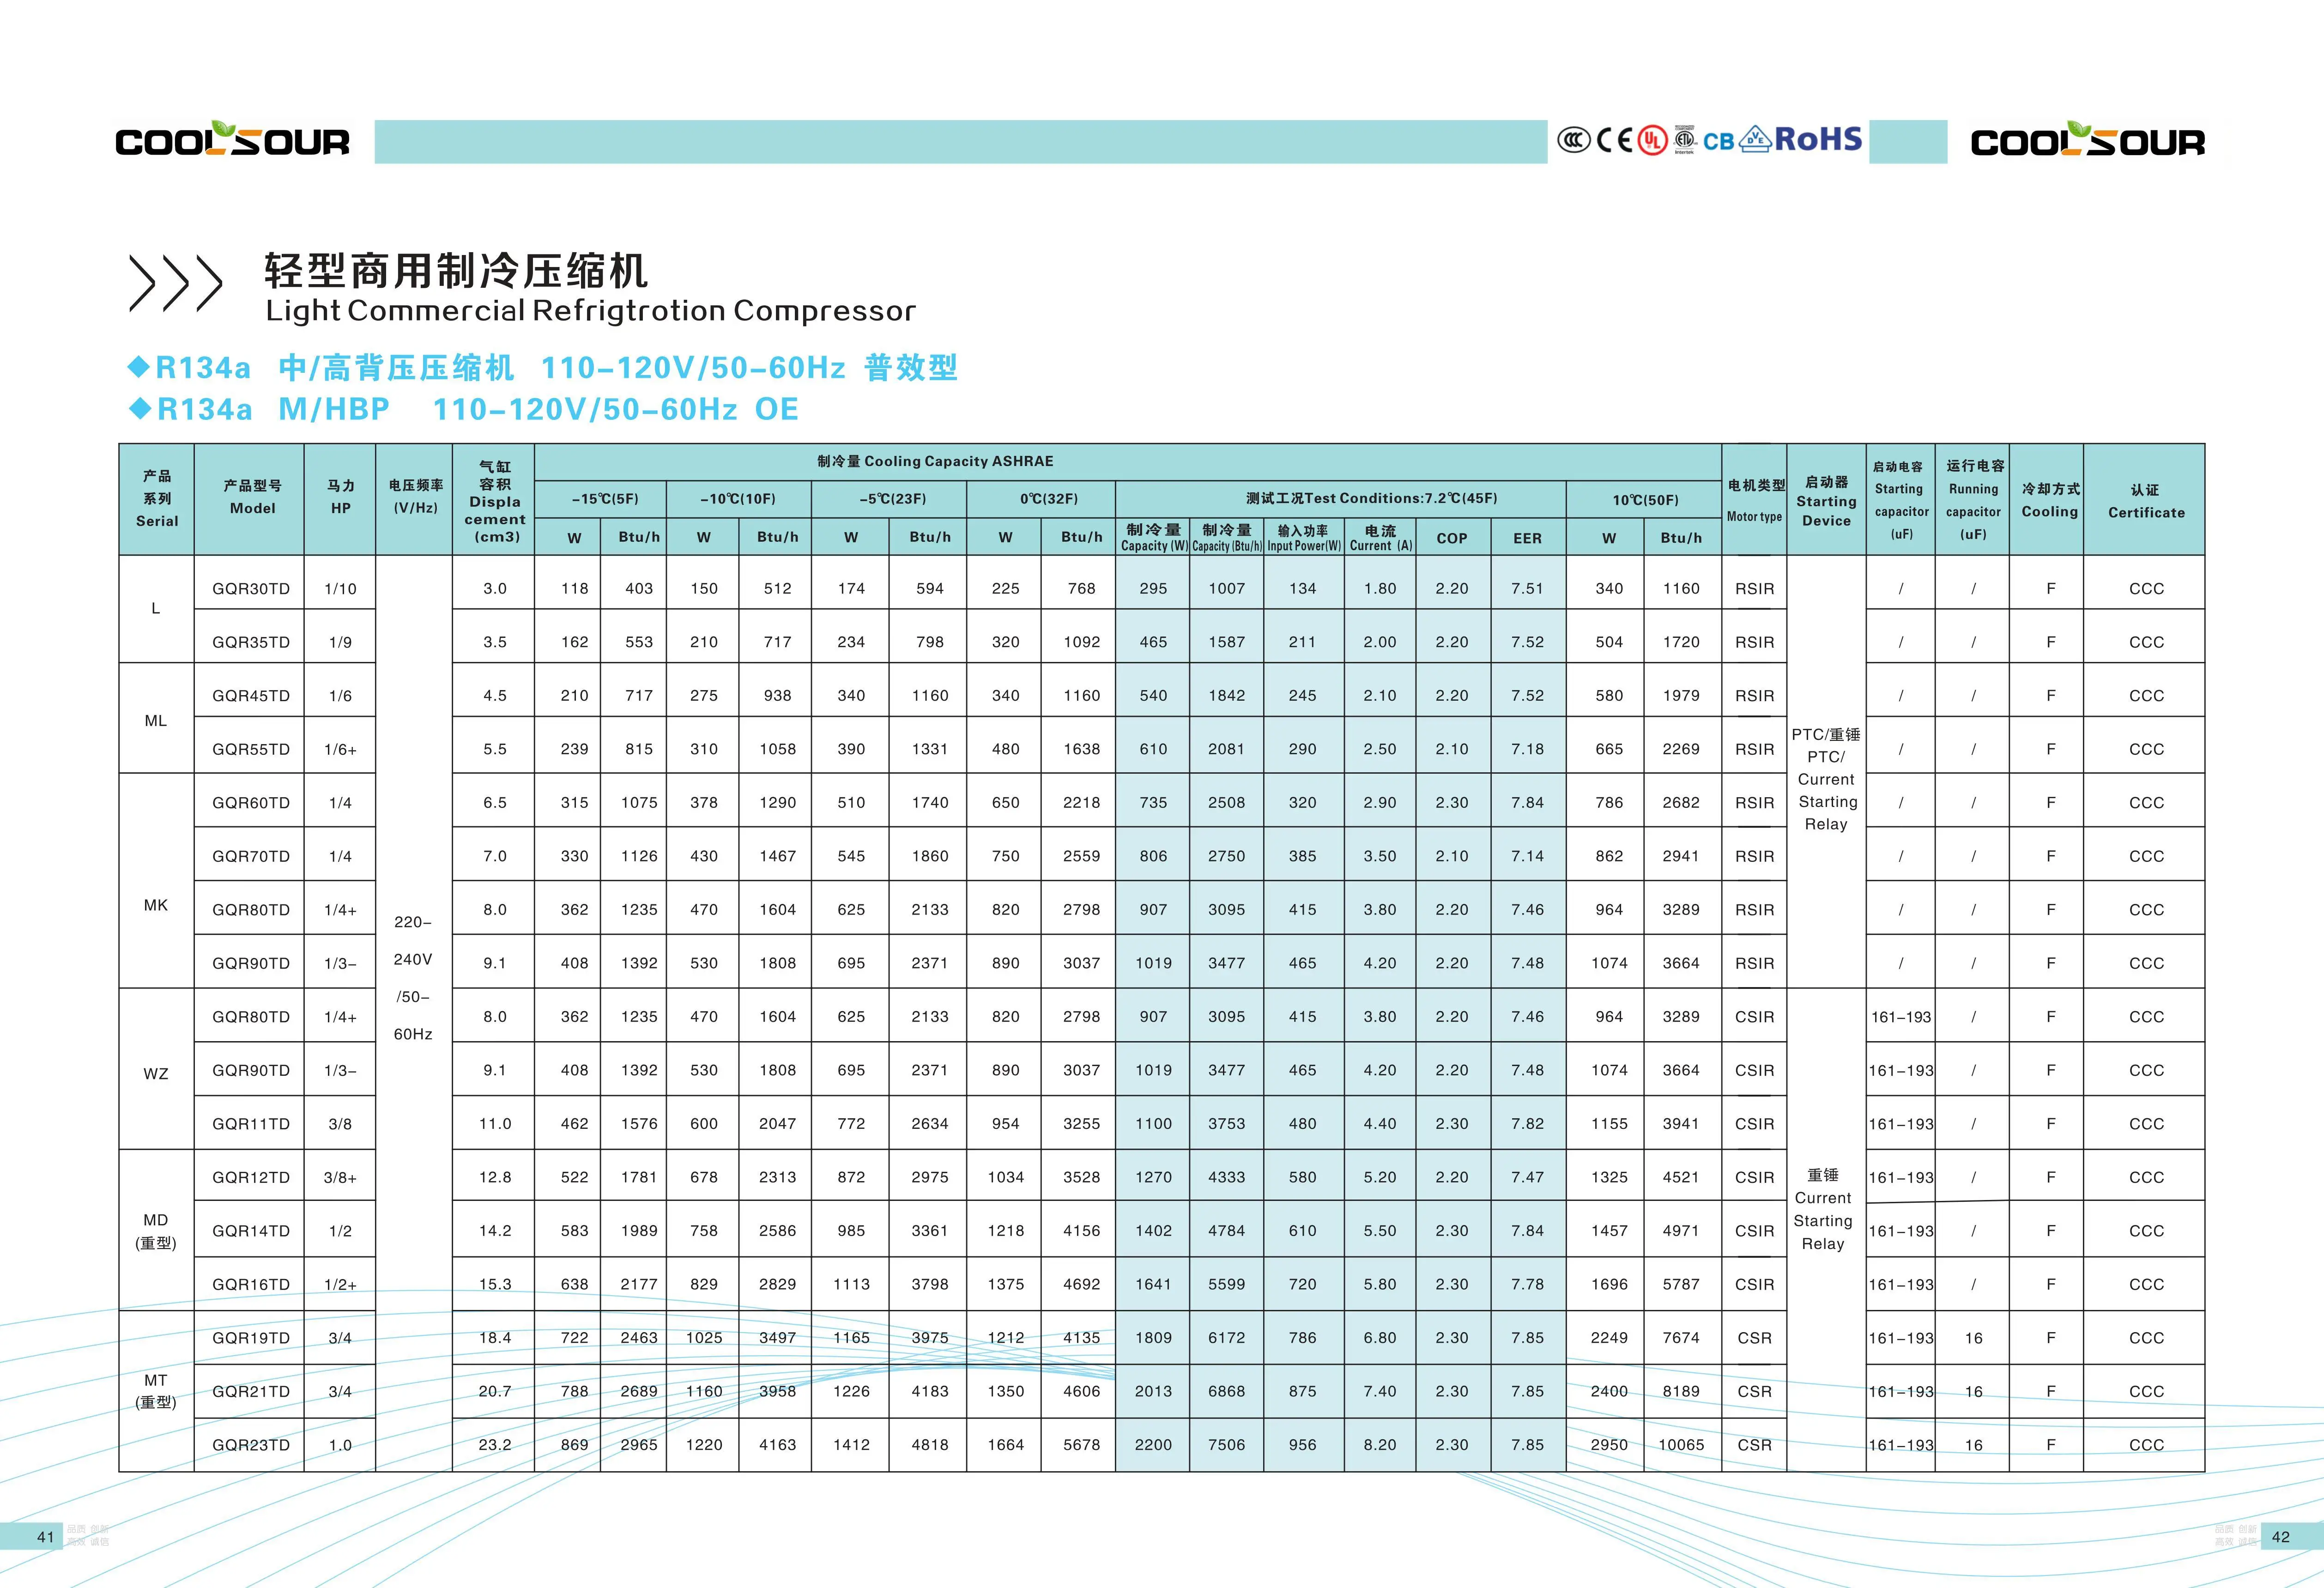Click the COOLSOUR logo at top right
This screenshot has width=2324, height=1588.
[2087, 139]
